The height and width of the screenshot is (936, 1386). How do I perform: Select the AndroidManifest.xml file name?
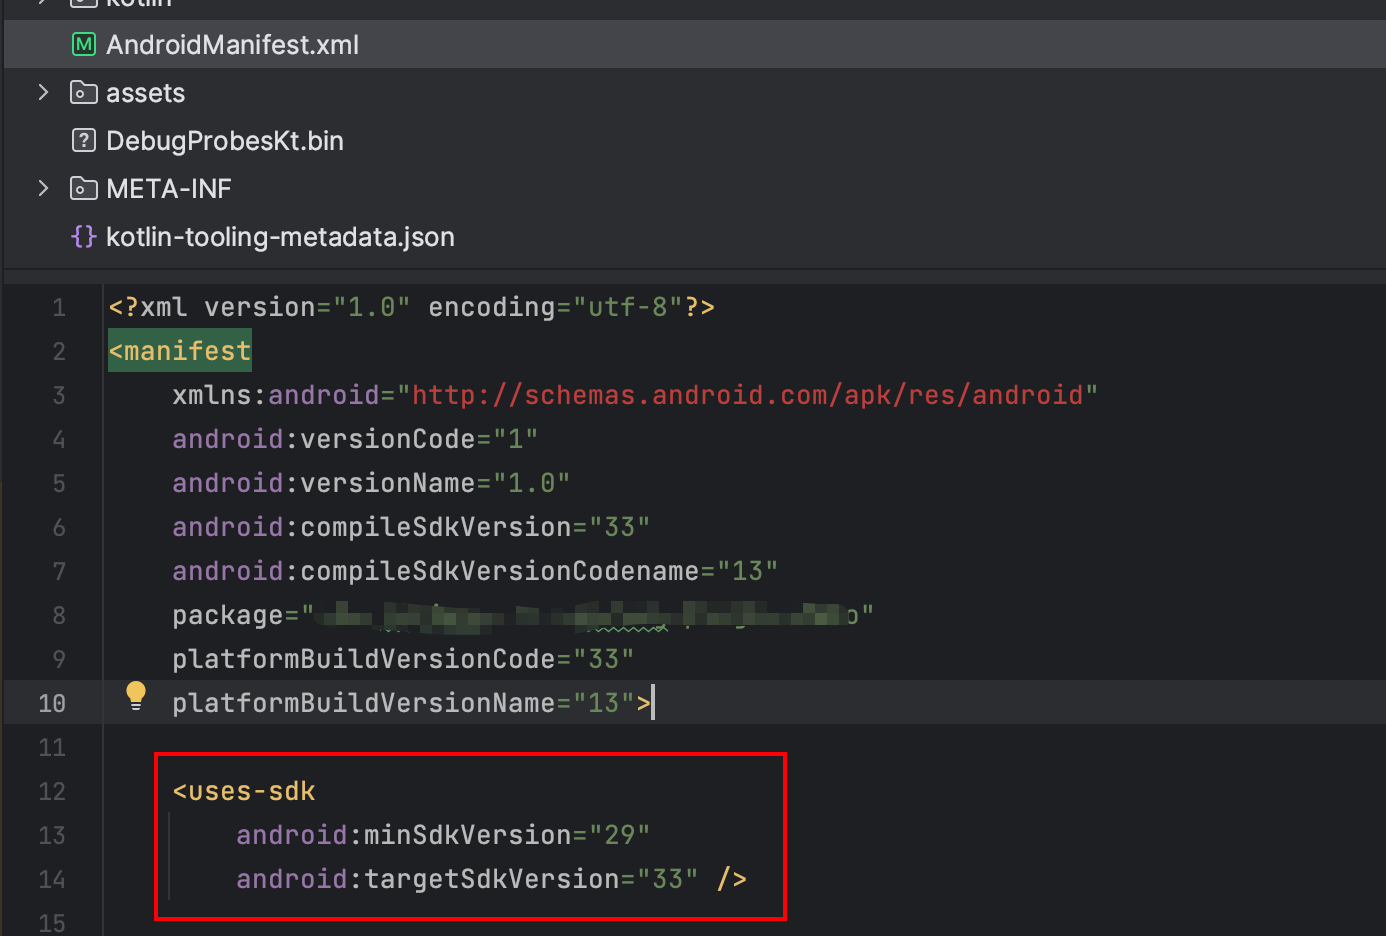pos(232,45)
